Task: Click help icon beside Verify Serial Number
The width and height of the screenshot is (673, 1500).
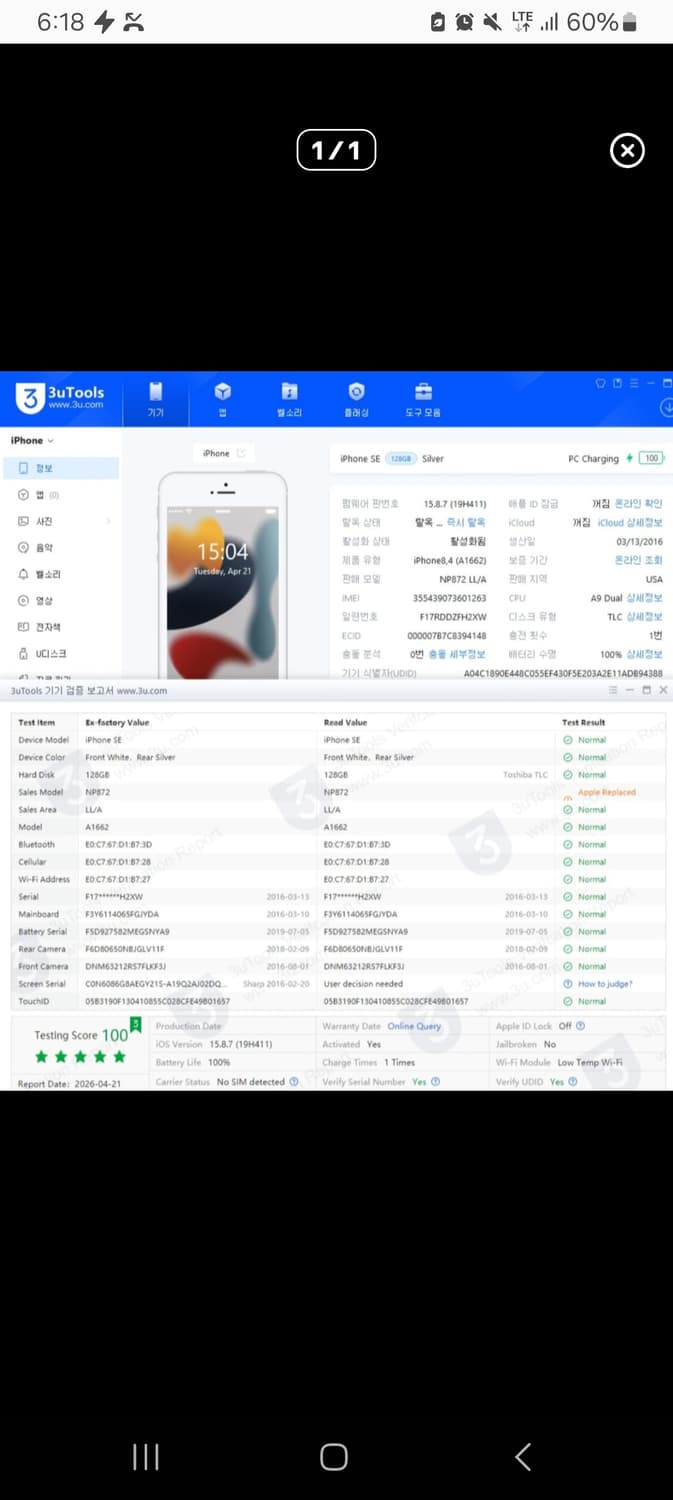Action: click(x=435, y=1082)
